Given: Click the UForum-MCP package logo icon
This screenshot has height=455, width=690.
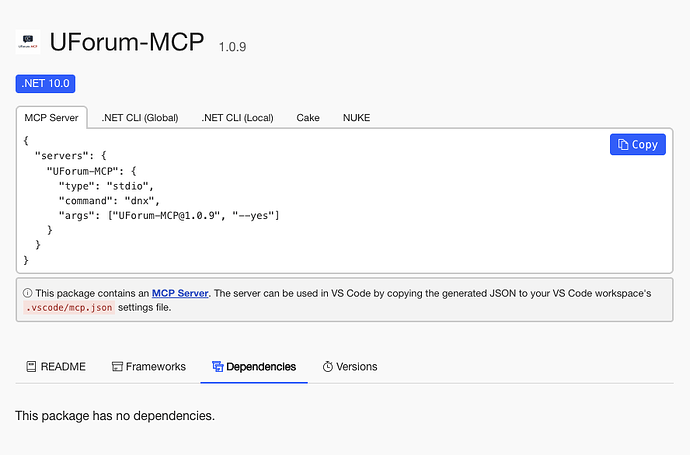Looking at the screenshot, I should tap(28, 42).
